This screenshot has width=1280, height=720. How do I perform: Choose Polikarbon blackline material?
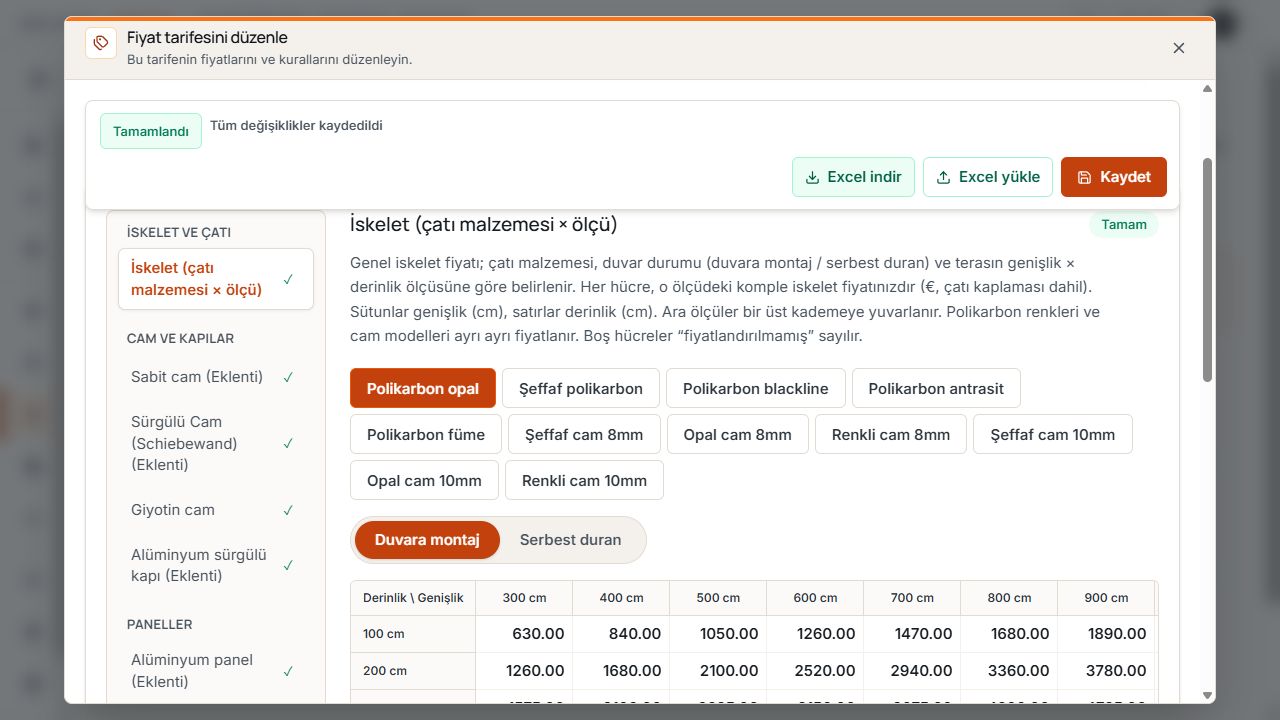click(x=755, y=388)
